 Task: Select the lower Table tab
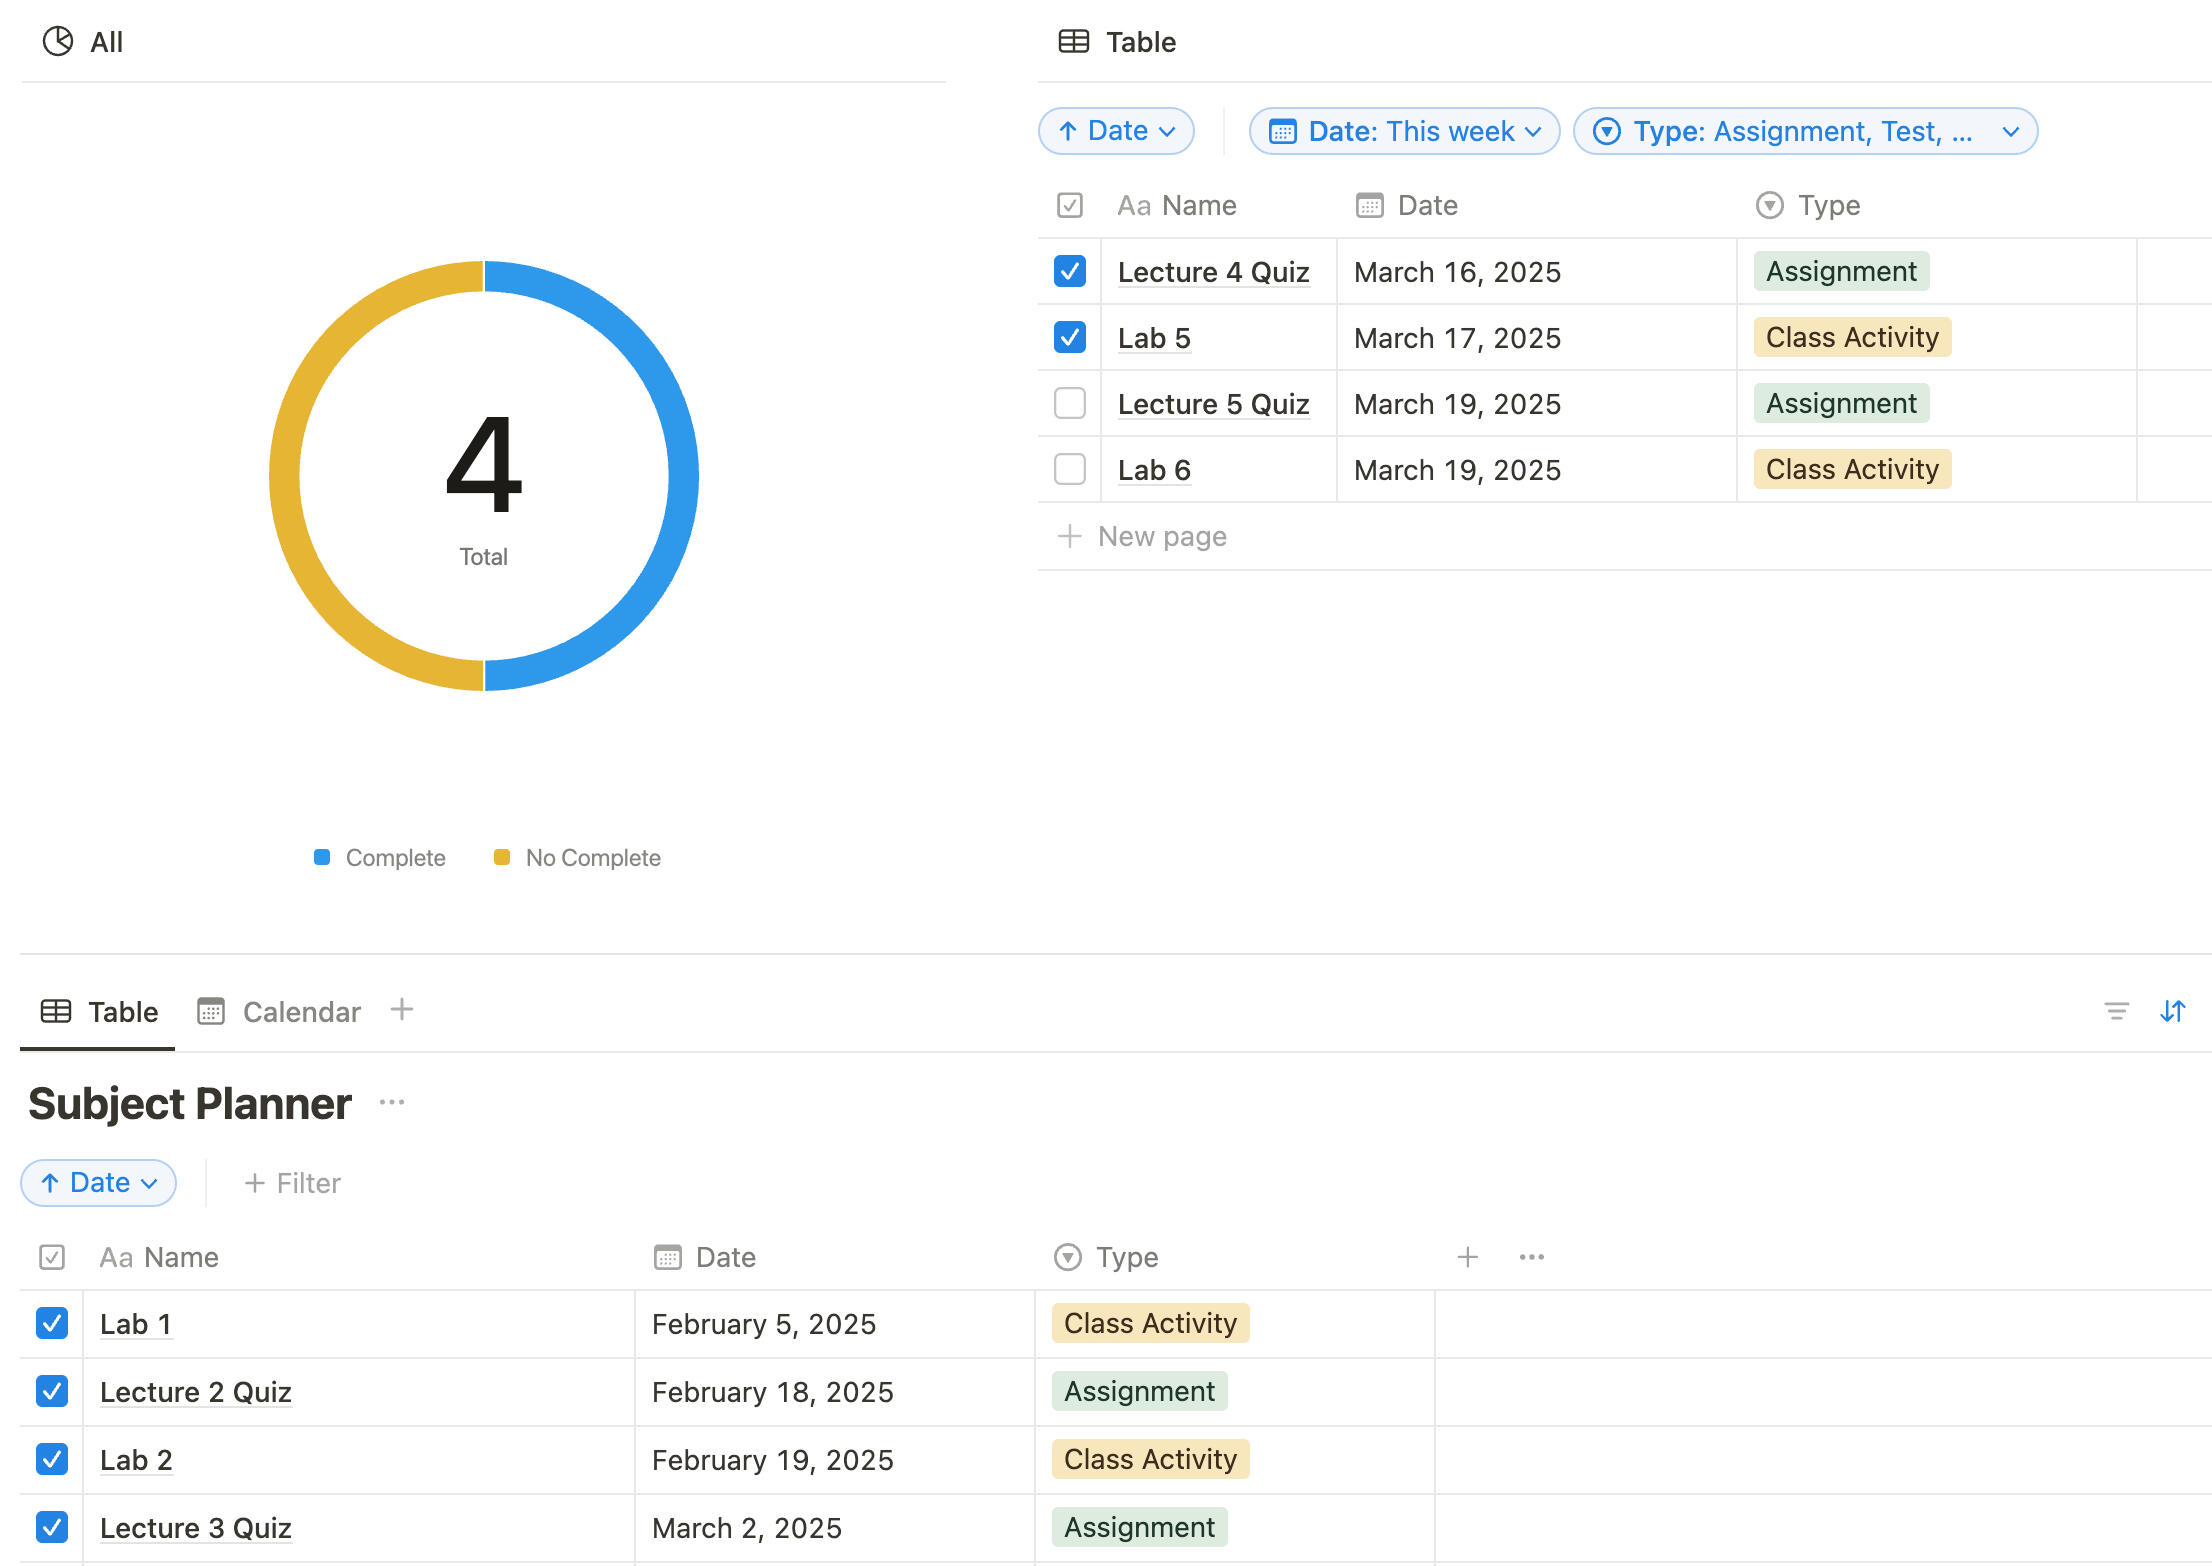point(99,1012)
